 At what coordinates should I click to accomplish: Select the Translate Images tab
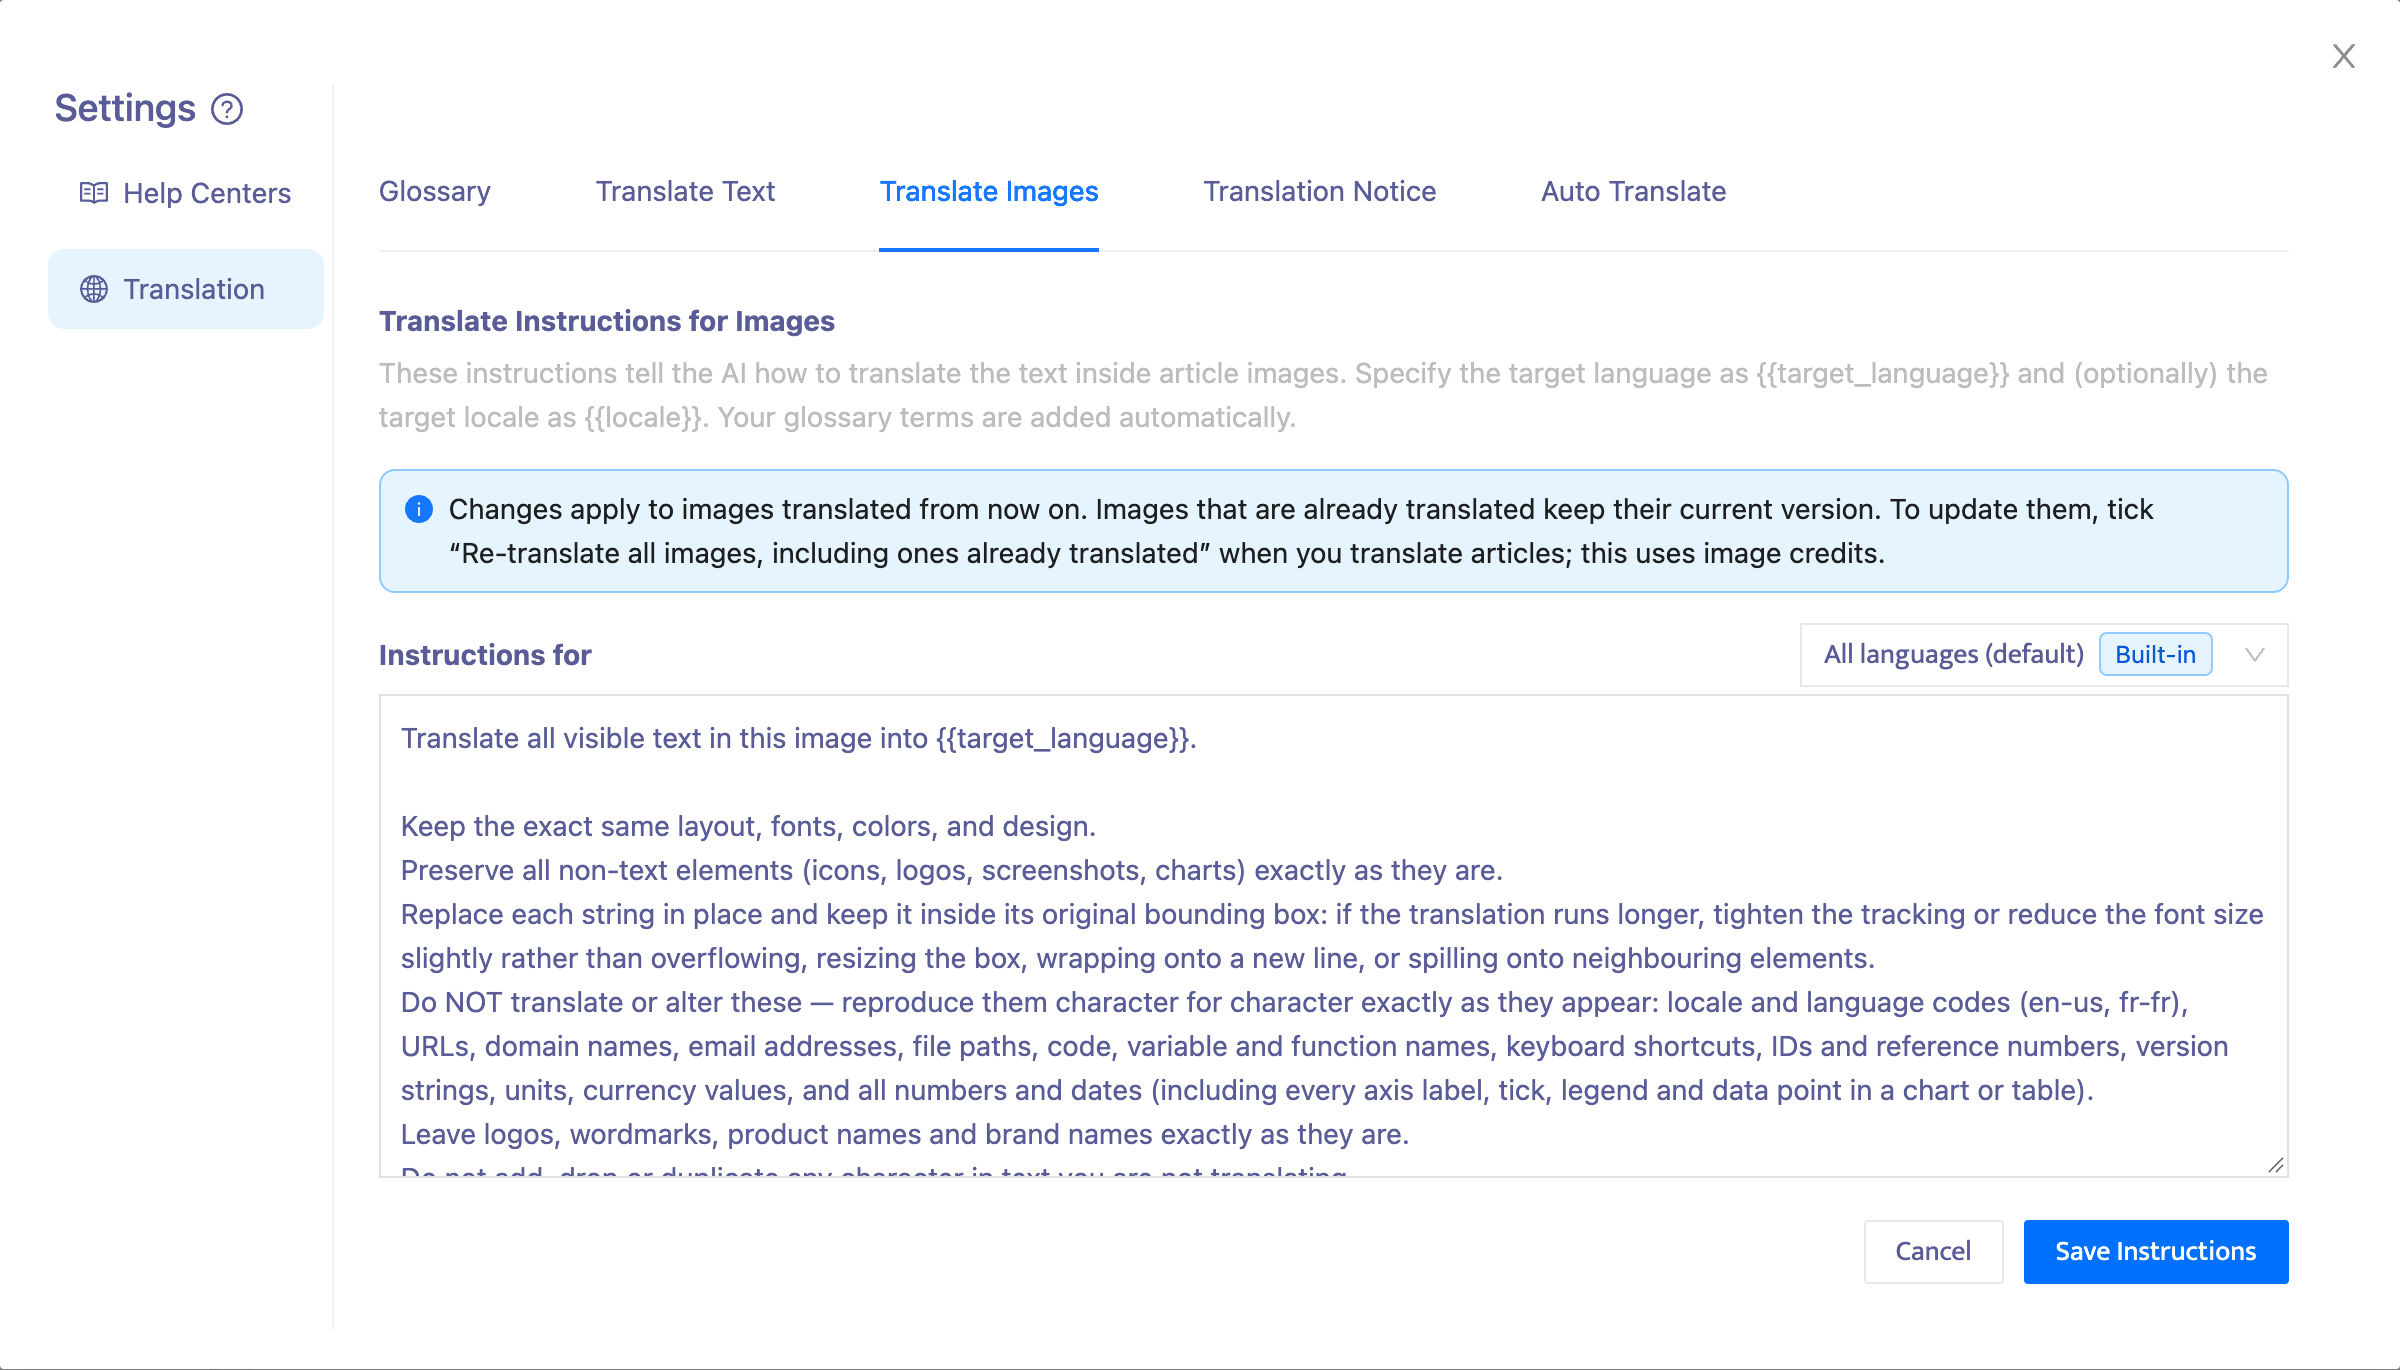tap(989, 191)
